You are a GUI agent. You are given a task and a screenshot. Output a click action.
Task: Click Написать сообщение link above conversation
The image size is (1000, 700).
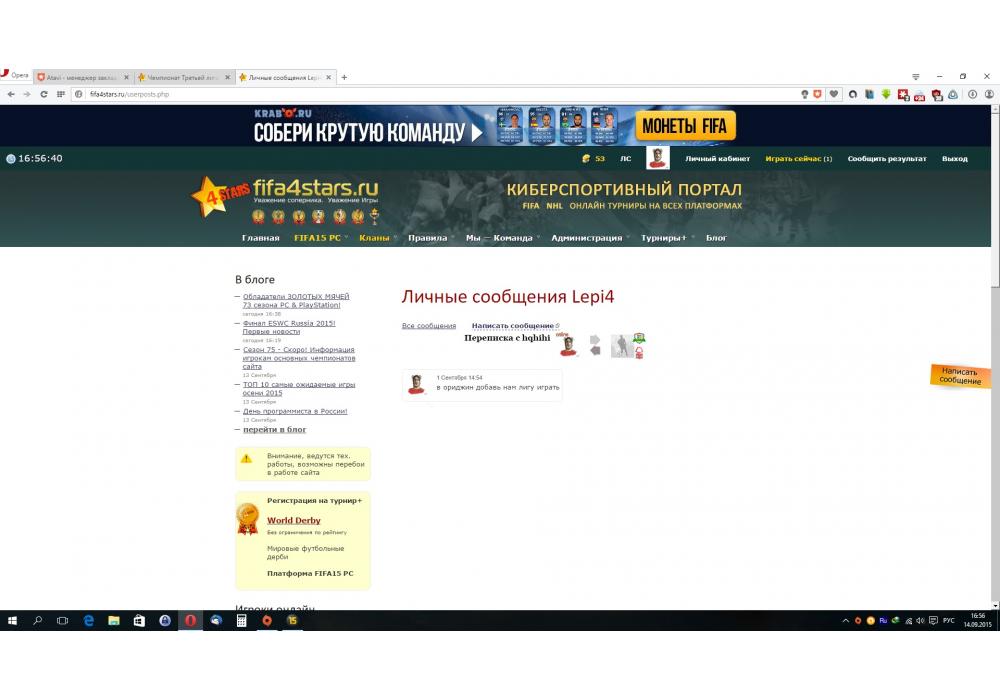tap(513, 326)
